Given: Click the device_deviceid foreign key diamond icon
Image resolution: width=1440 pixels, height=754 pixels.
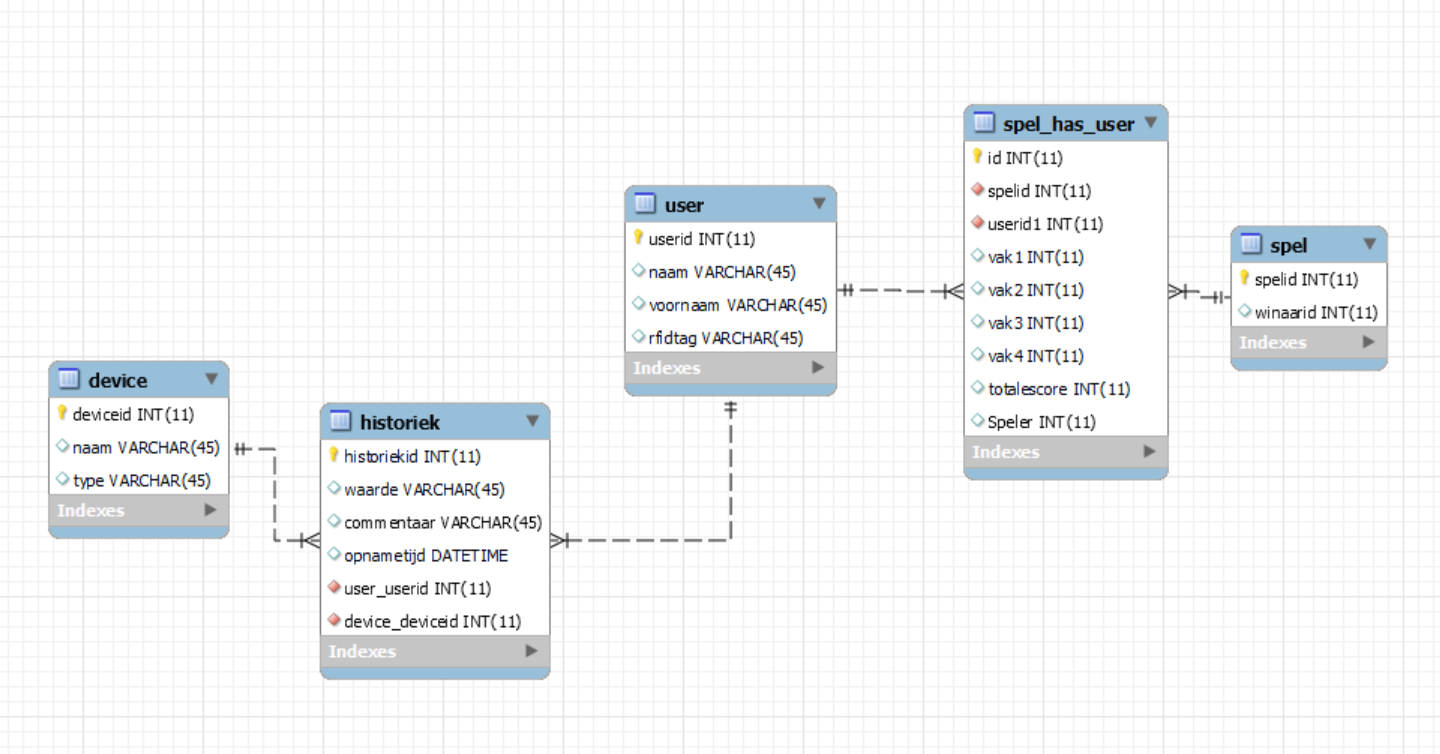Looking at the screenshot, I should [x=334, y=621].
